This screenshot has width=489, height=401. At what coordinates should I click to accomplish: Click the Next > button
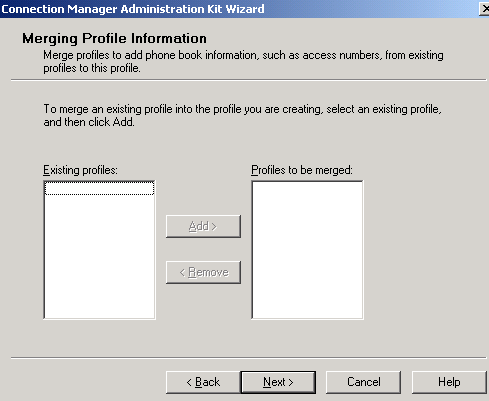point(278,382)
